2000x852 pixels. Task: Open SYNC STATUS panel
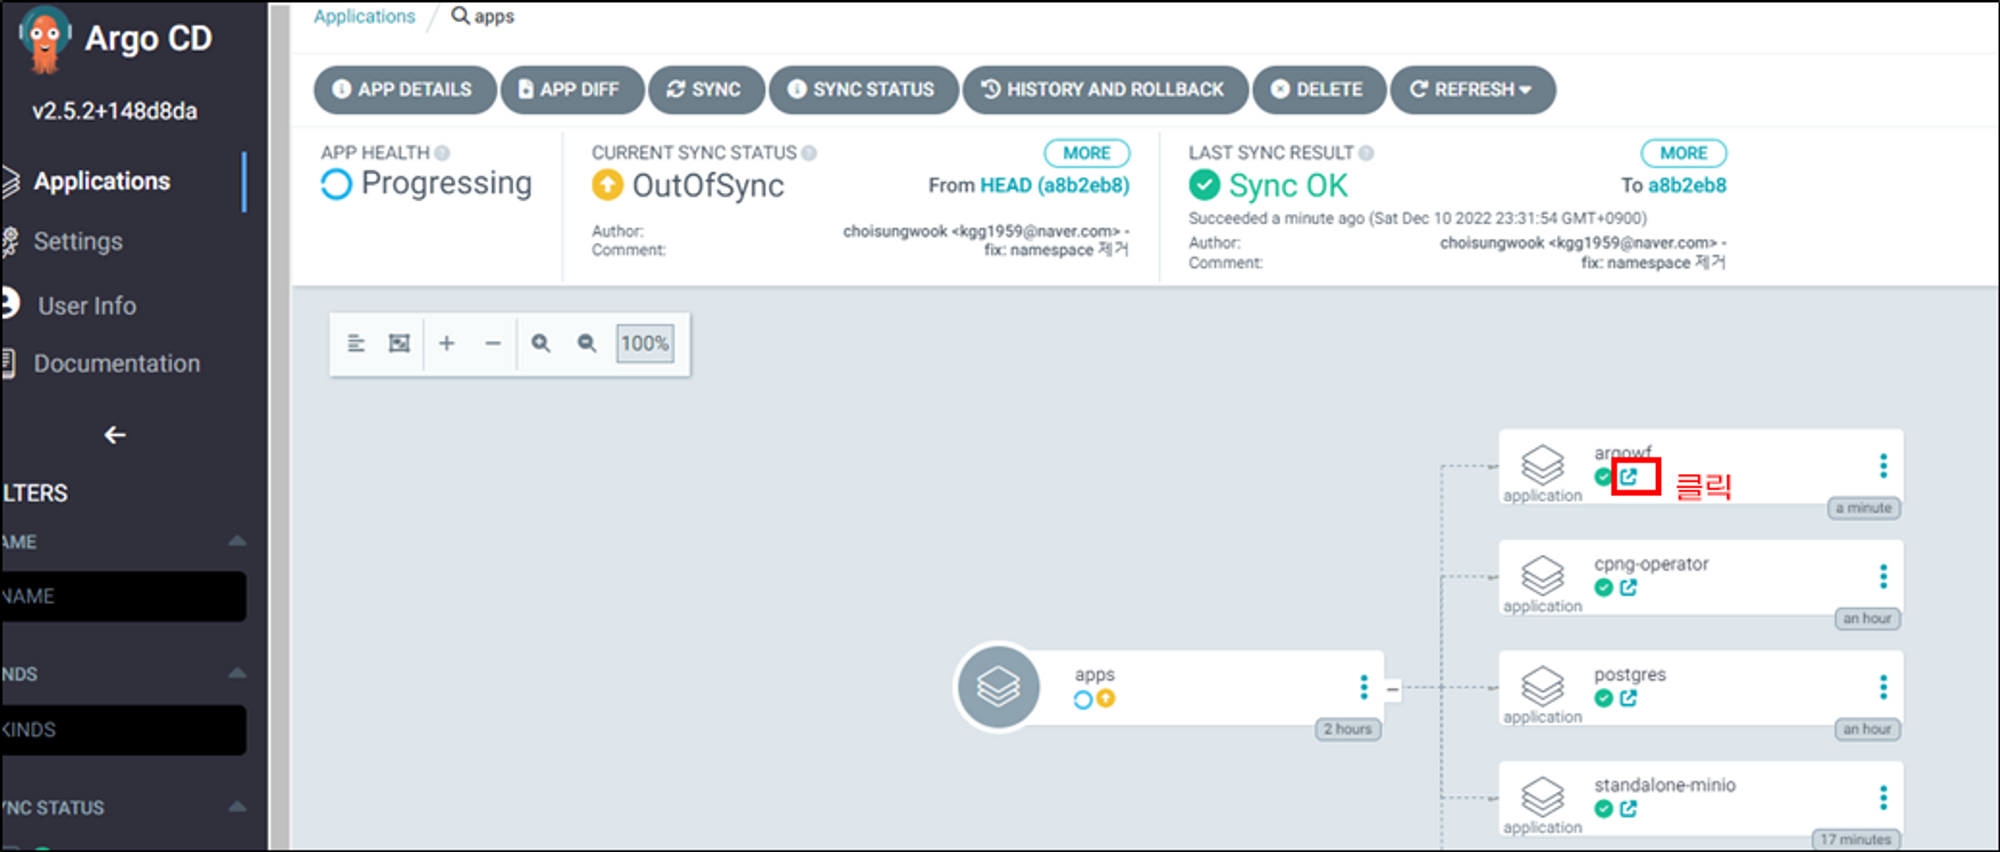click(x=863, y=90)
